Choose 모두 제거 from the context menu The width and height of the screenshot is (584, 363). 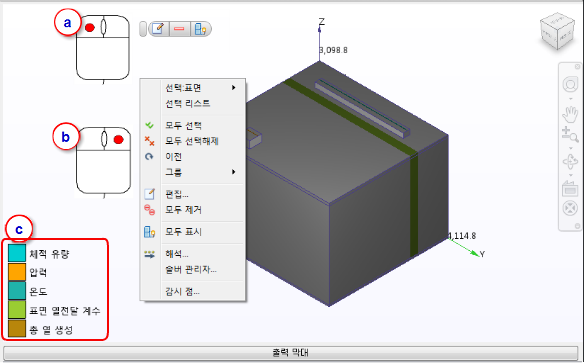click(193, 210)
